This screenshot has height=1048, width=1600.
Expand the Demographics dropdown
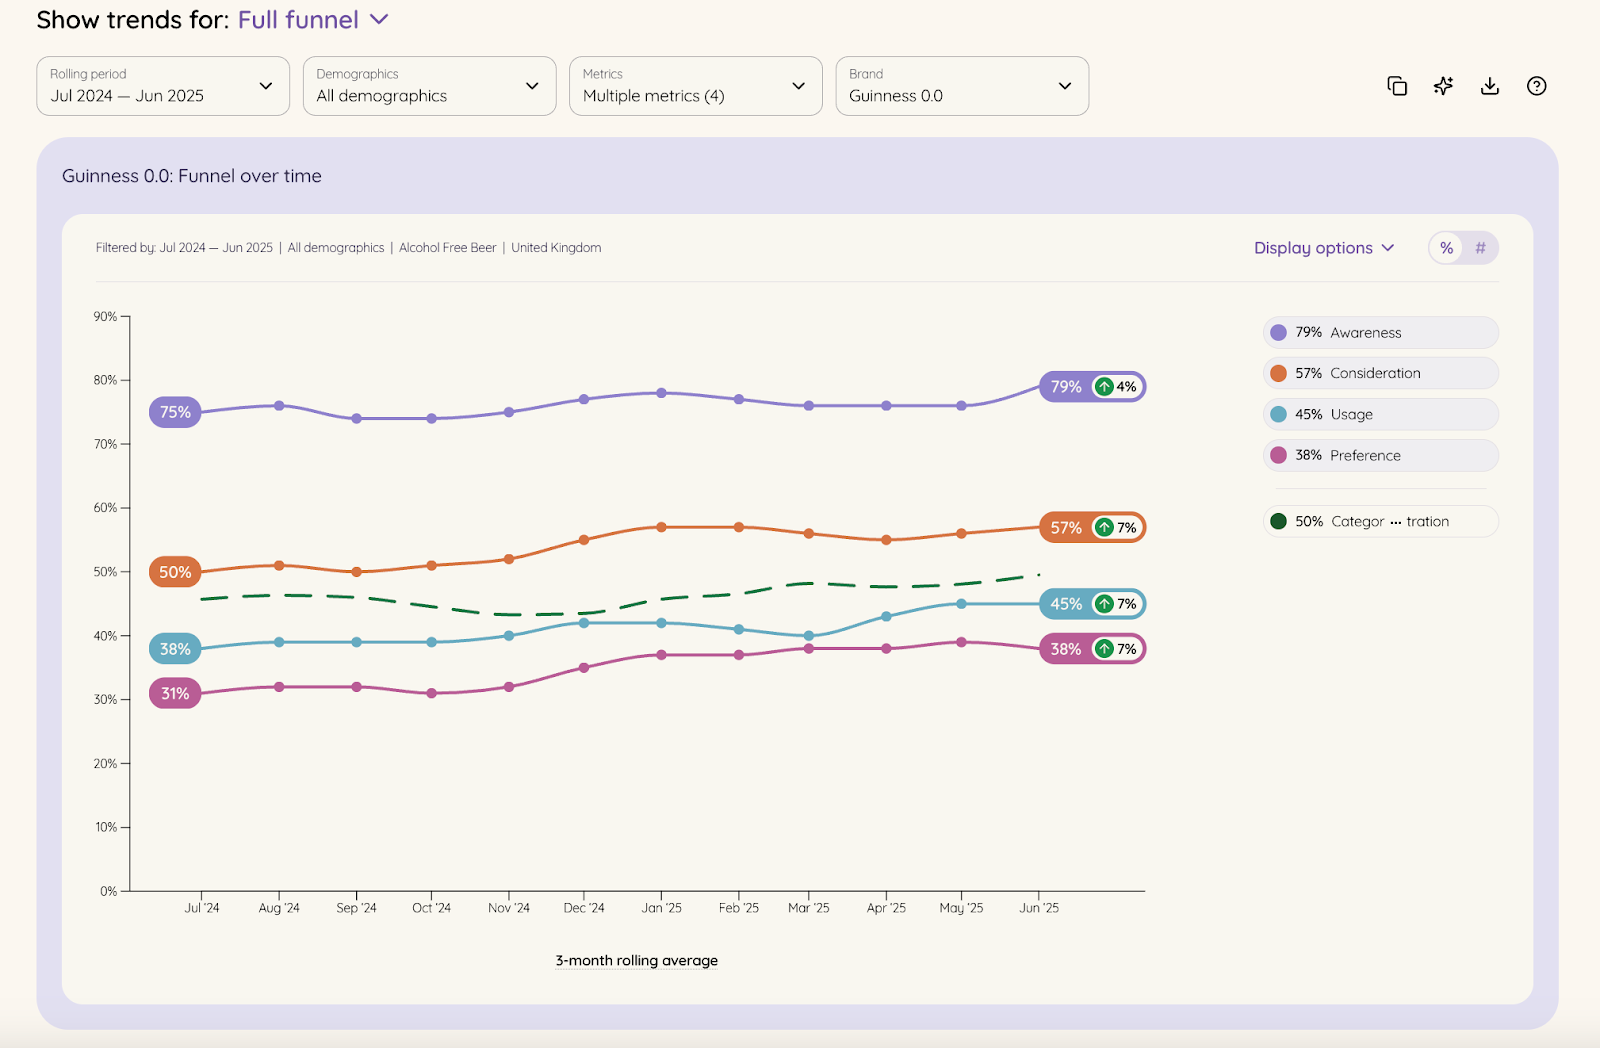[430, 86]
